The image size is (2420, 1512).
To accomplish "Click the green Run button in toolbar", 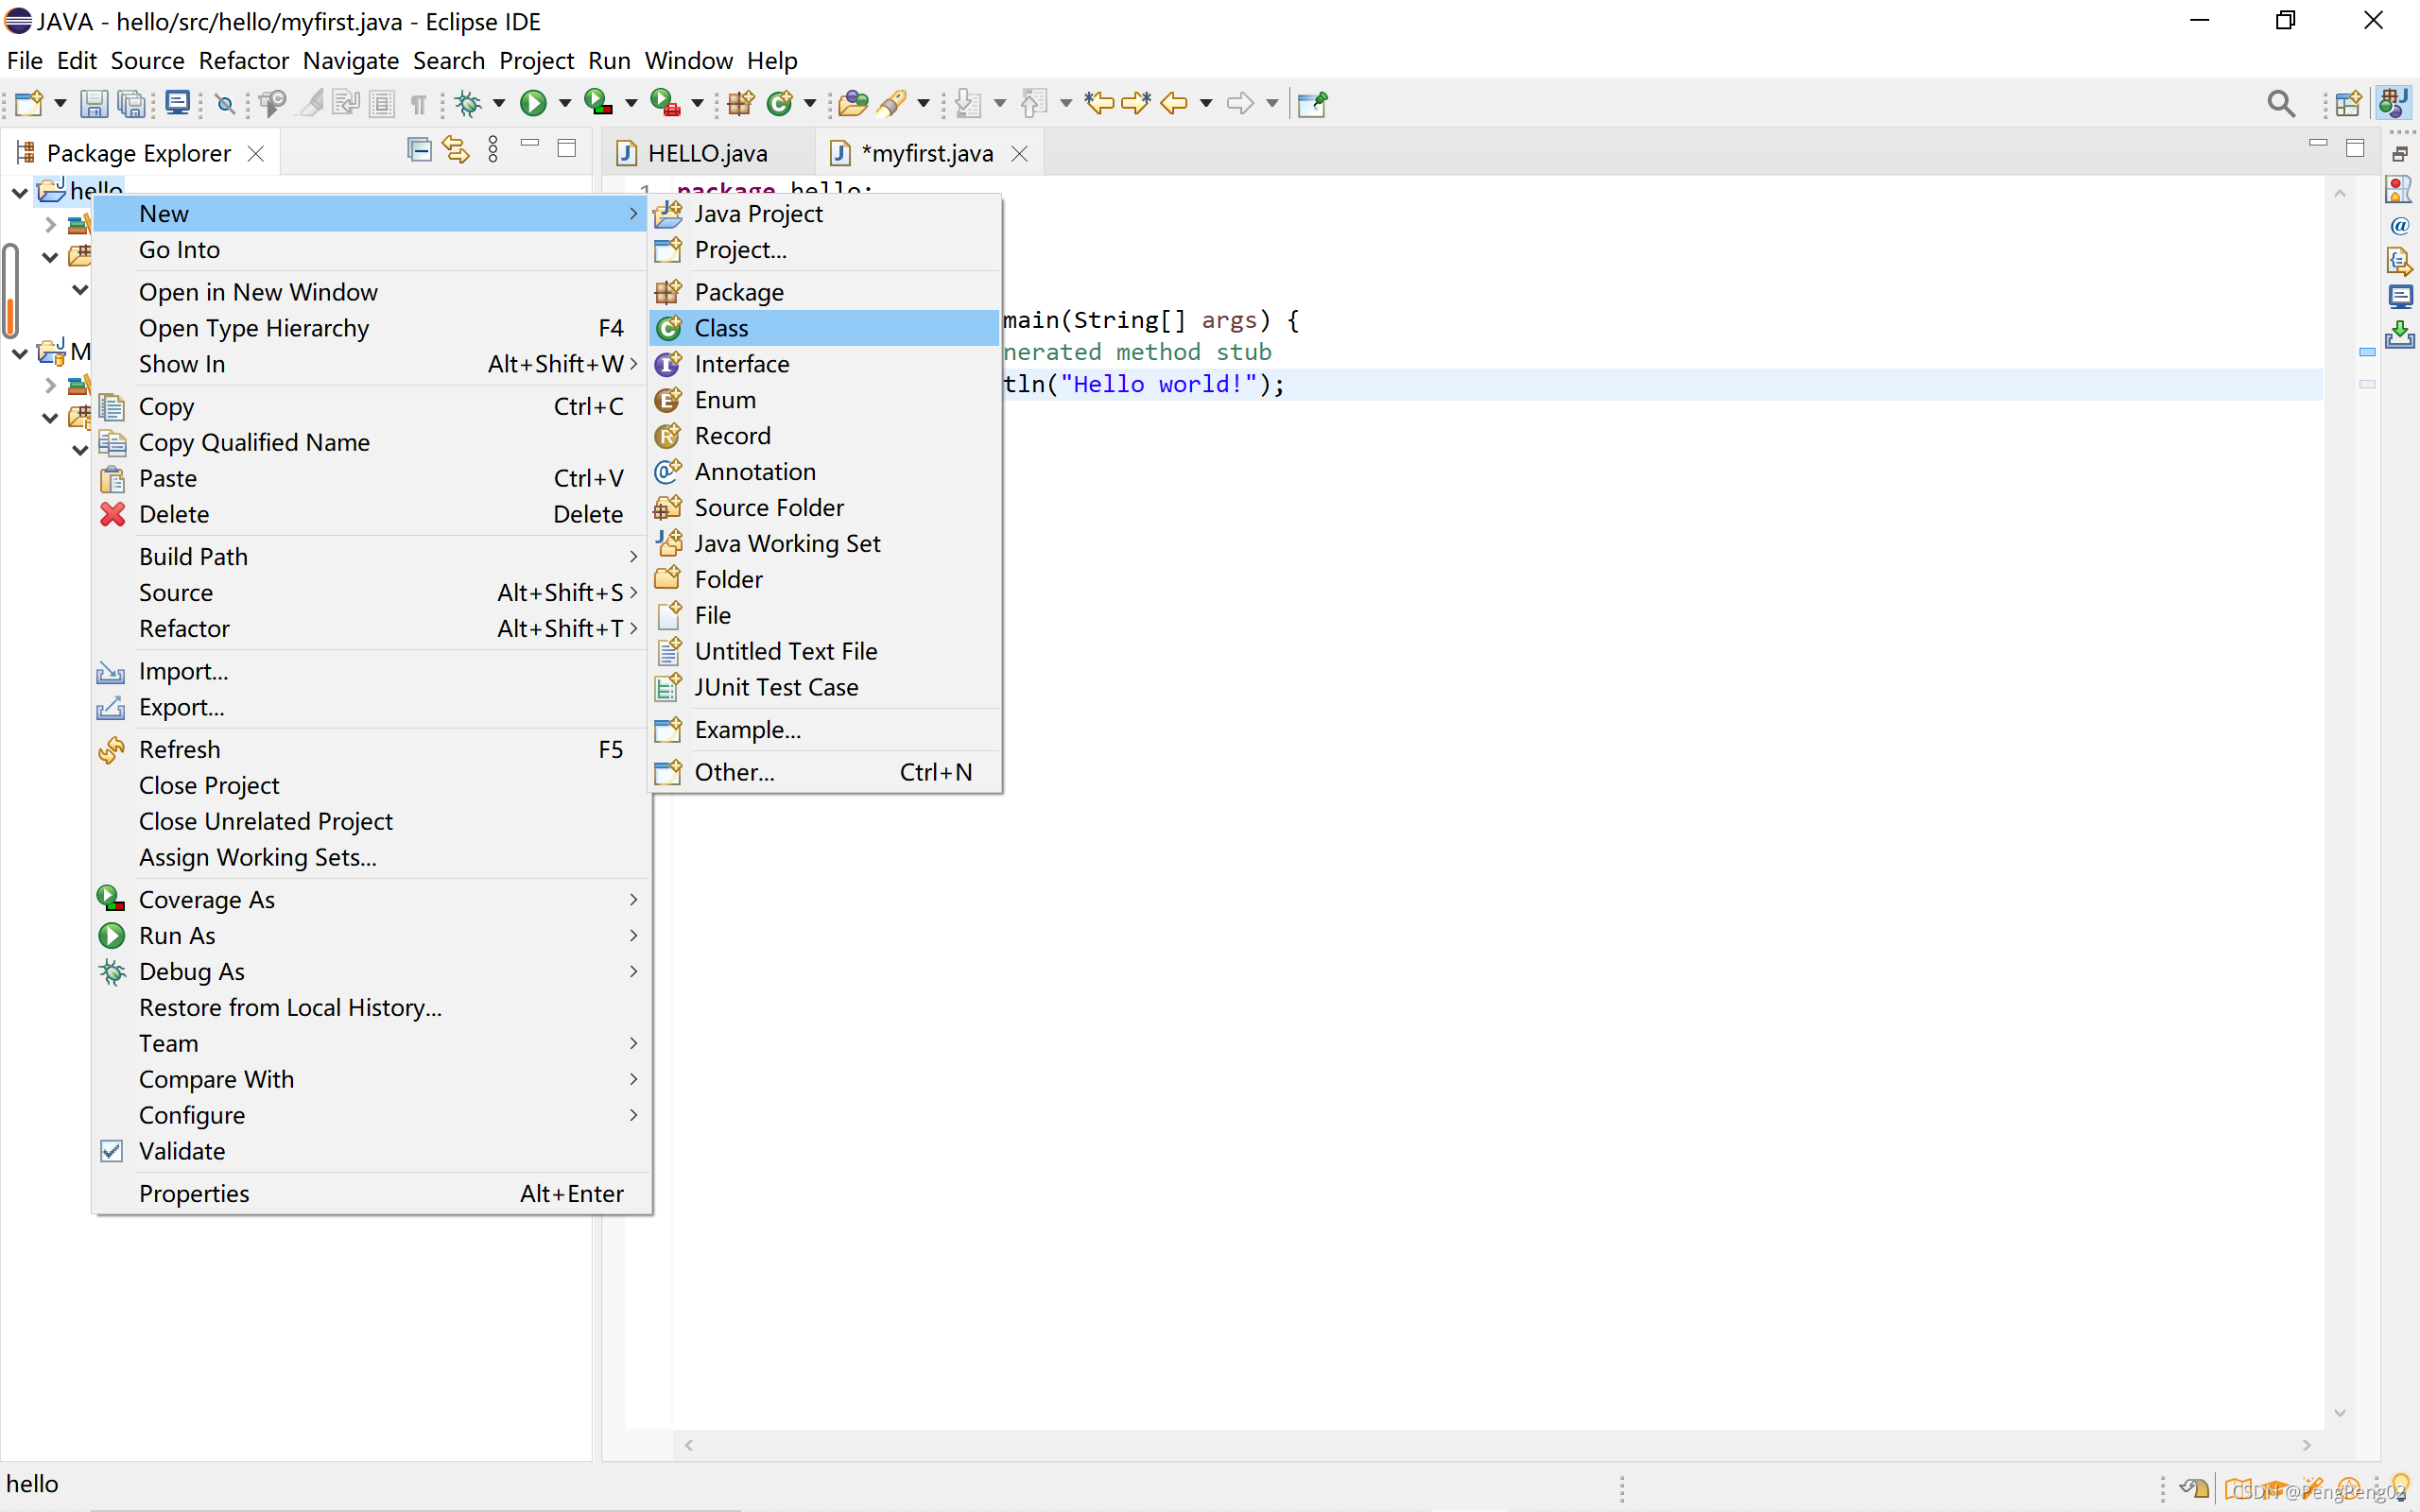I will click(x=533, y=103).
